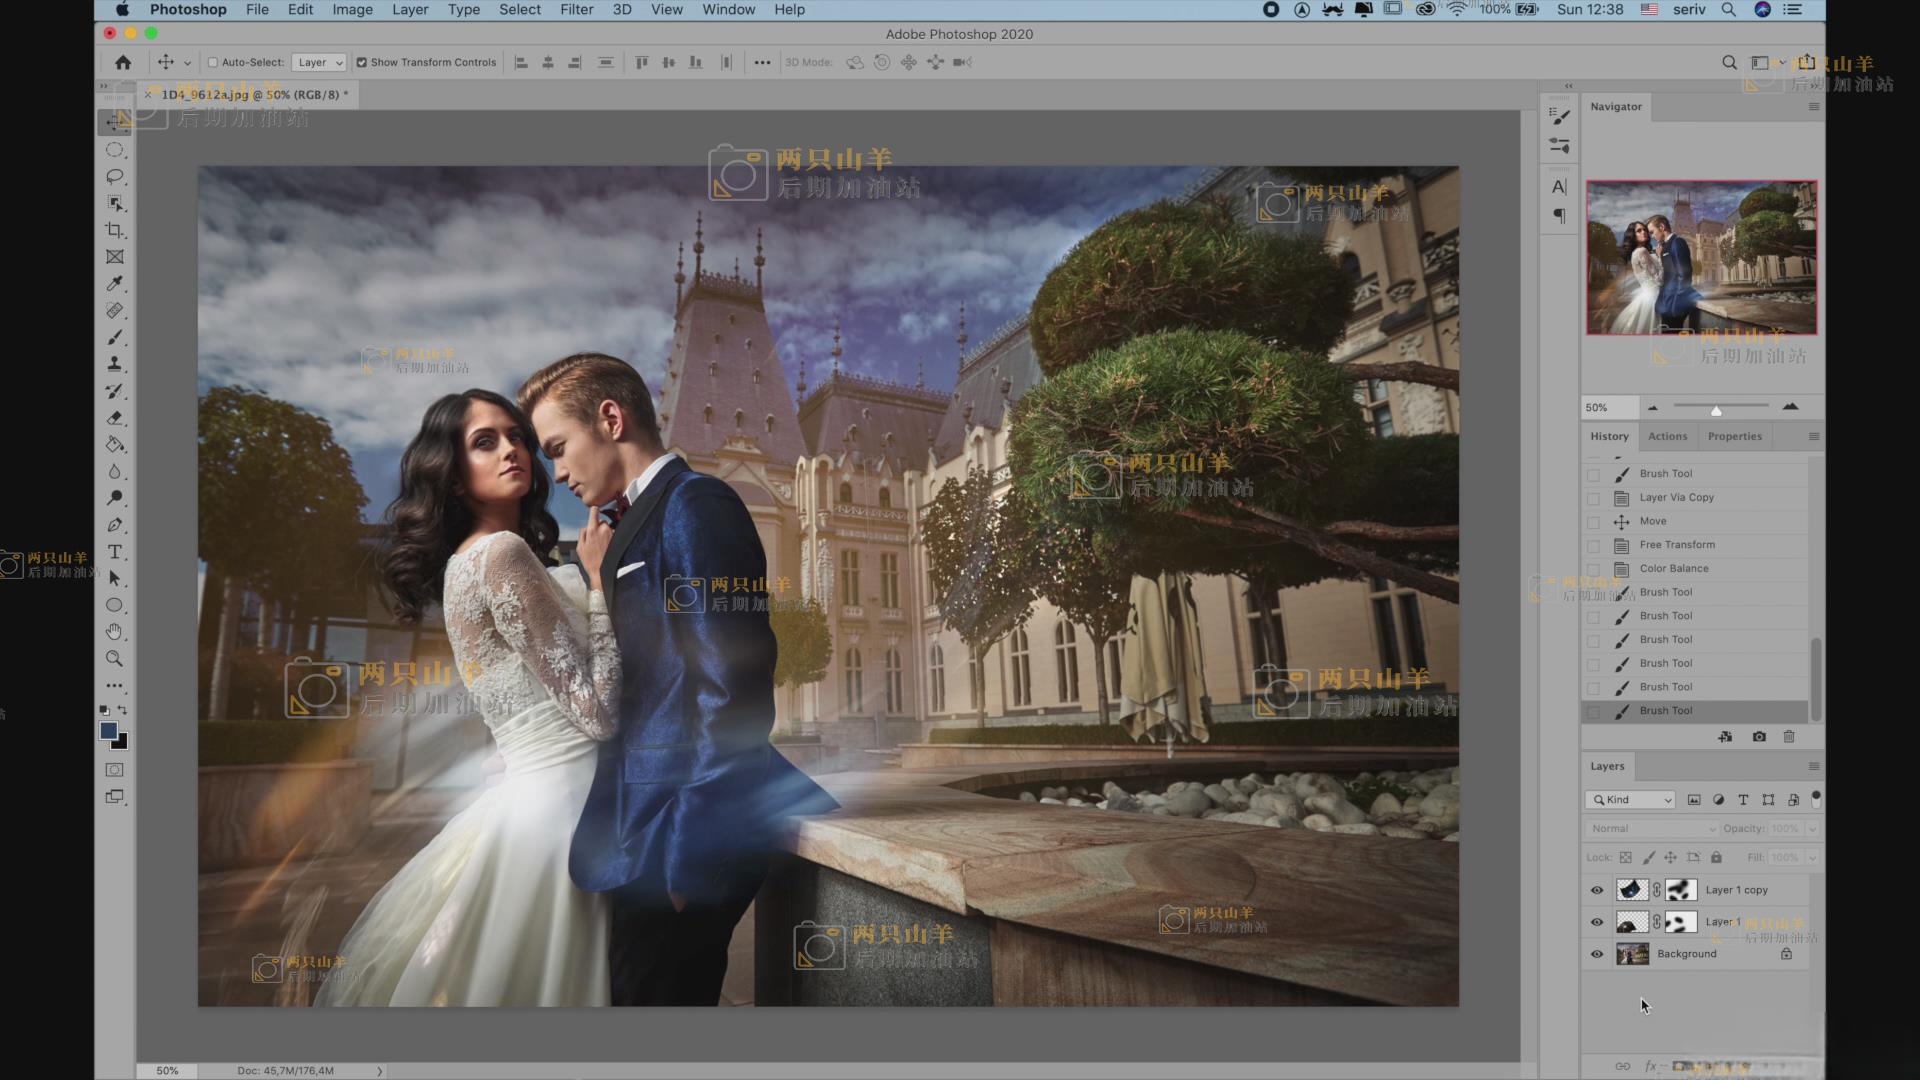Click the Color Balance history state
Viewport: 1920px width, 1080px height.
[x=1674, y=569]
